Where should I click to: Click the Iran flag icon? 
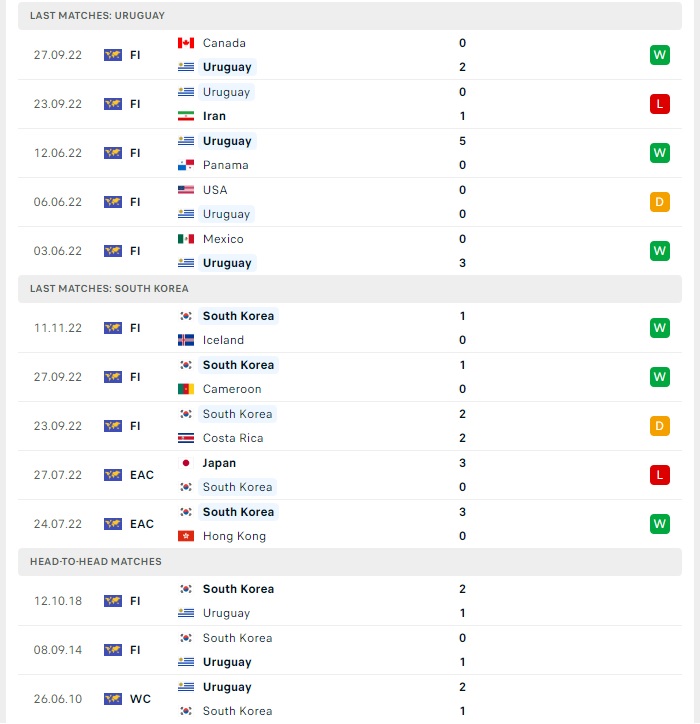(186, 116)
